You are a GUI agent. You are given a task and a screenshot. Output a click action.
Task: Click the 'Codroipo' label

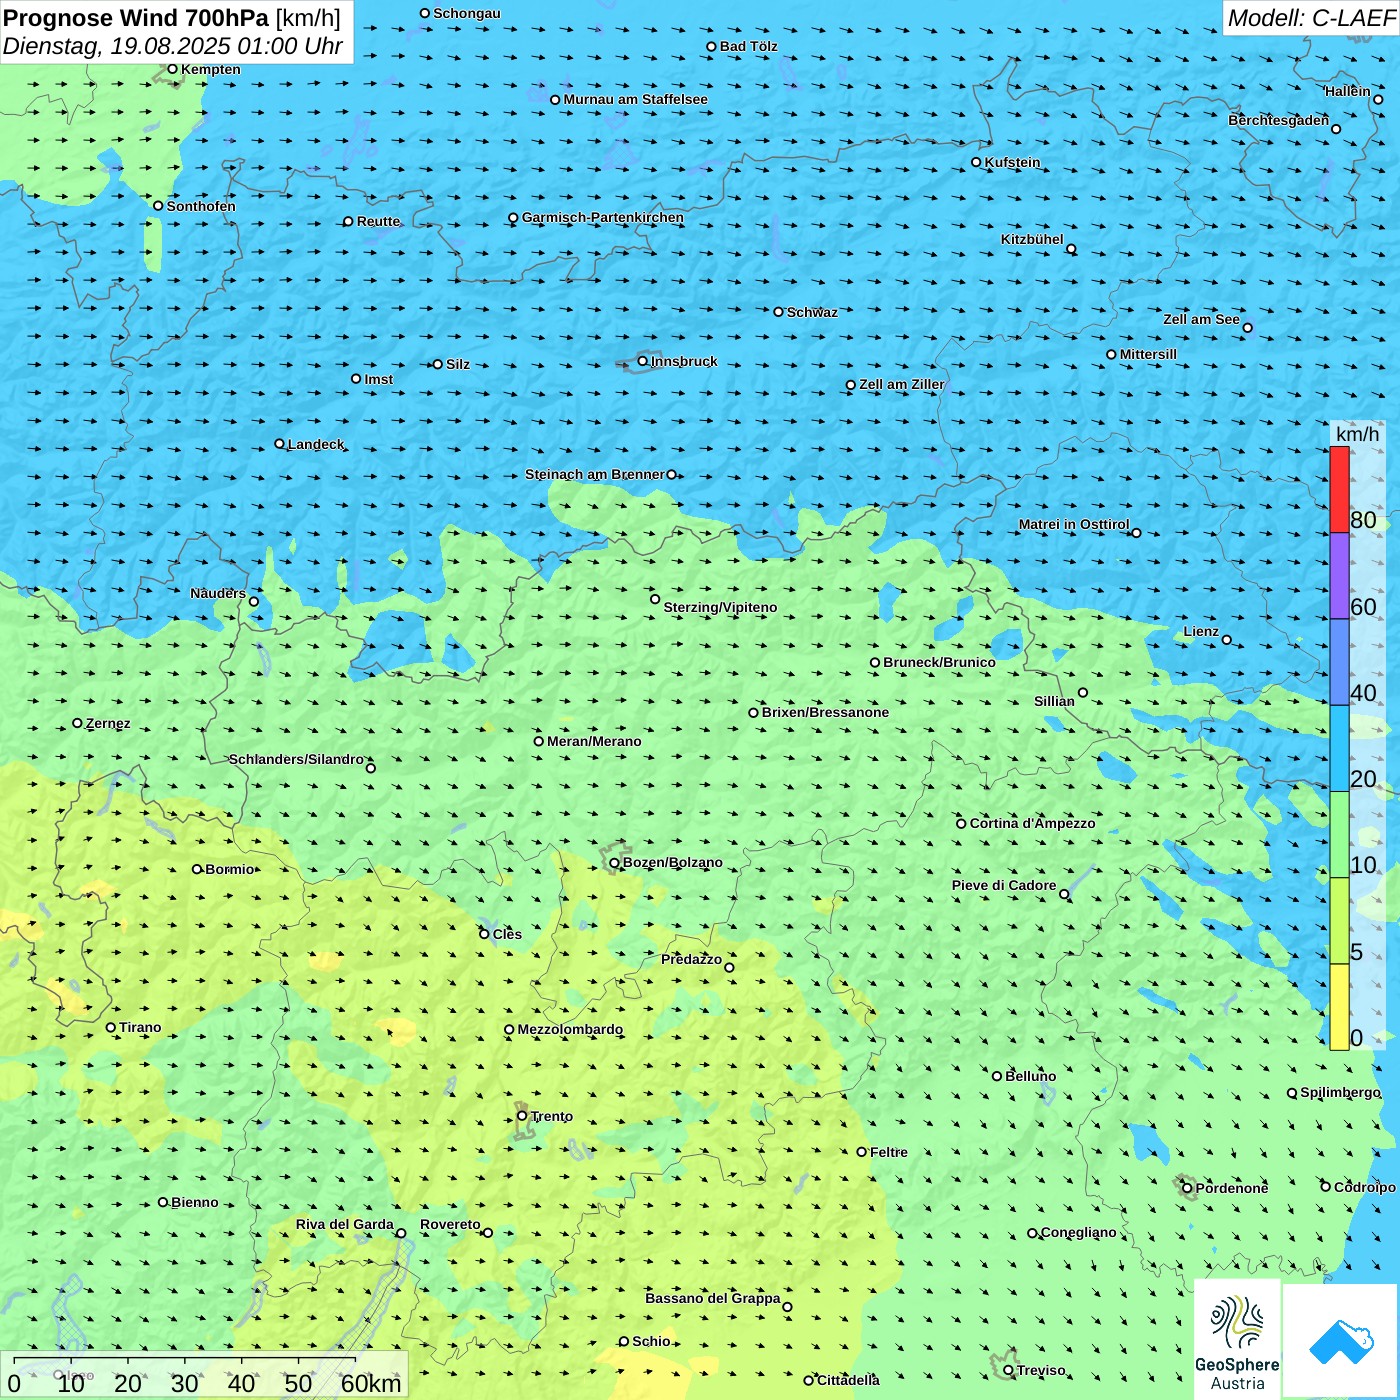click(x=1365, y=1187)
